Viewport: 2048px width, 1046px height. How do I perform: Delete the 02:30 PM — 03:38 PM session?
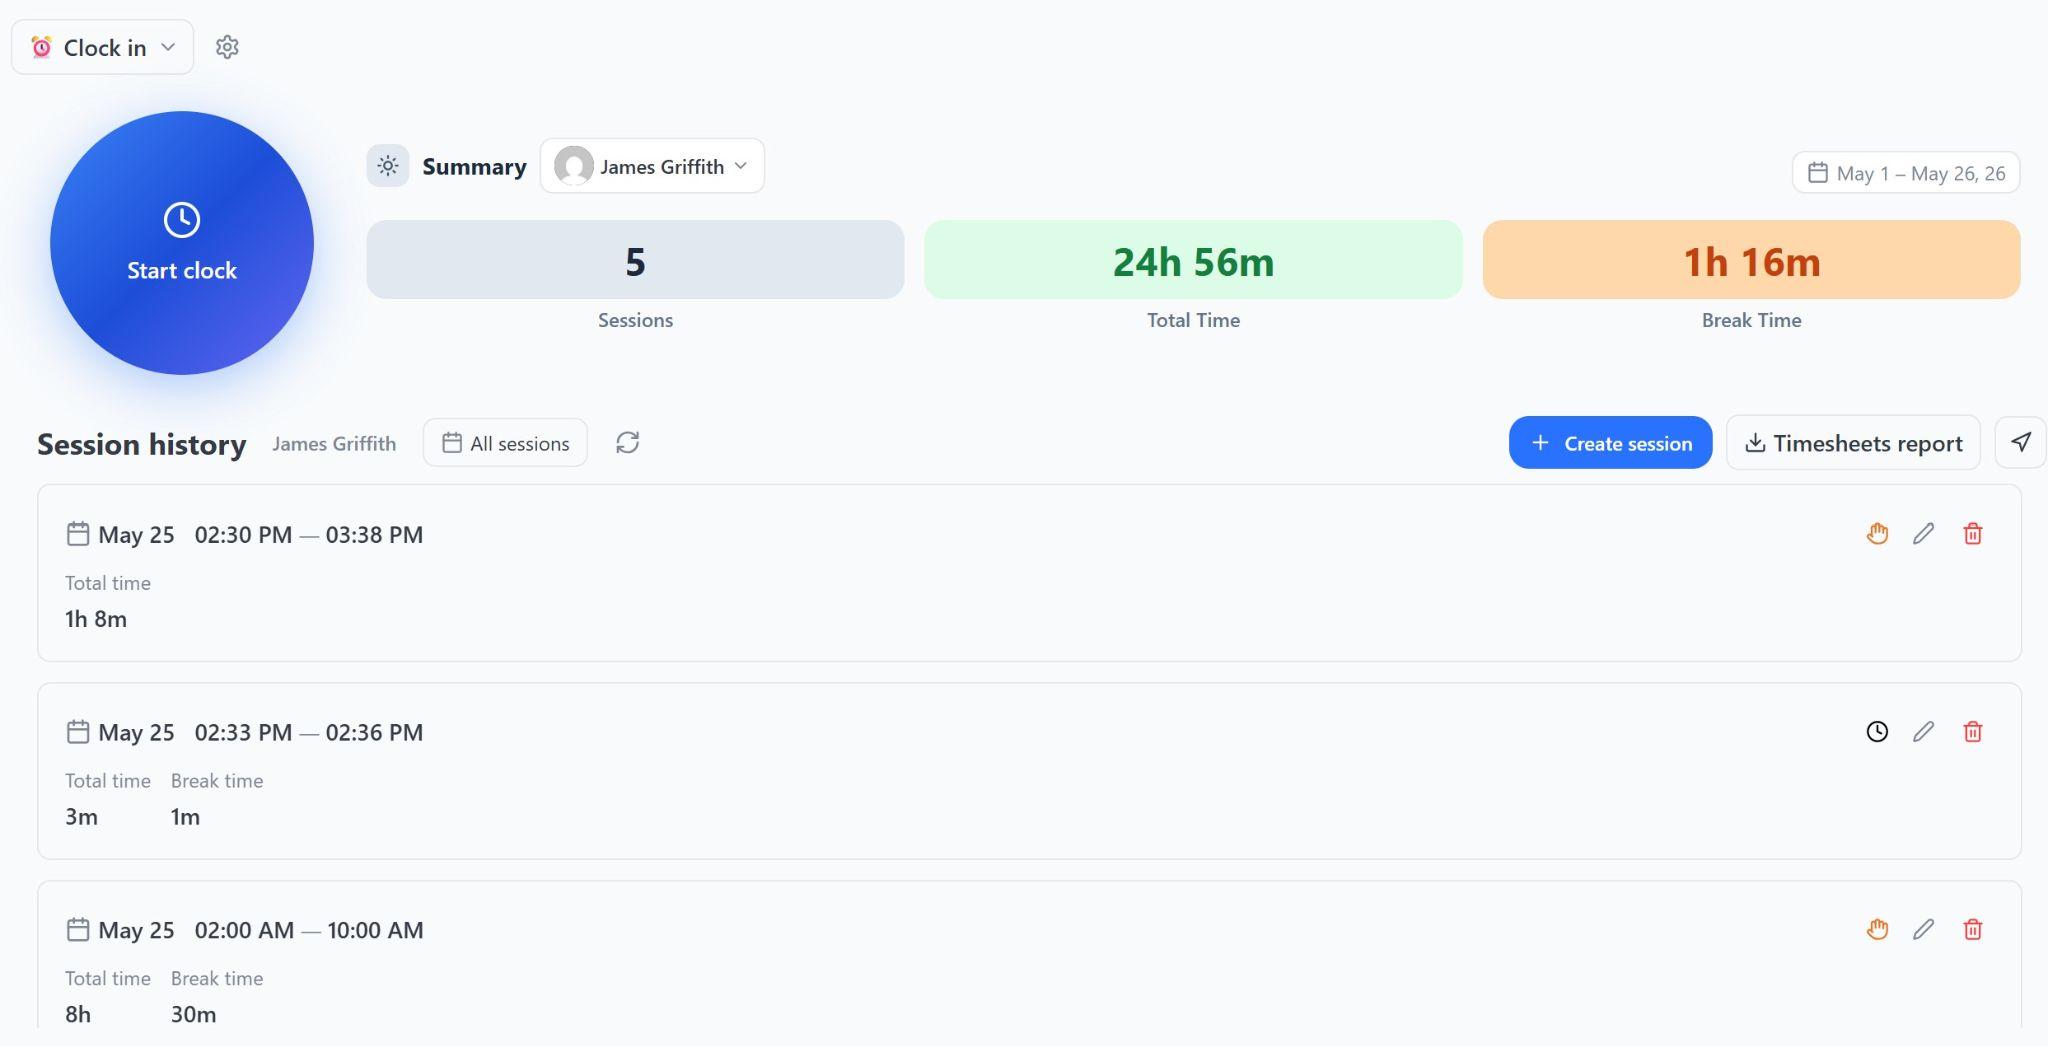(x=1973, y=534)
